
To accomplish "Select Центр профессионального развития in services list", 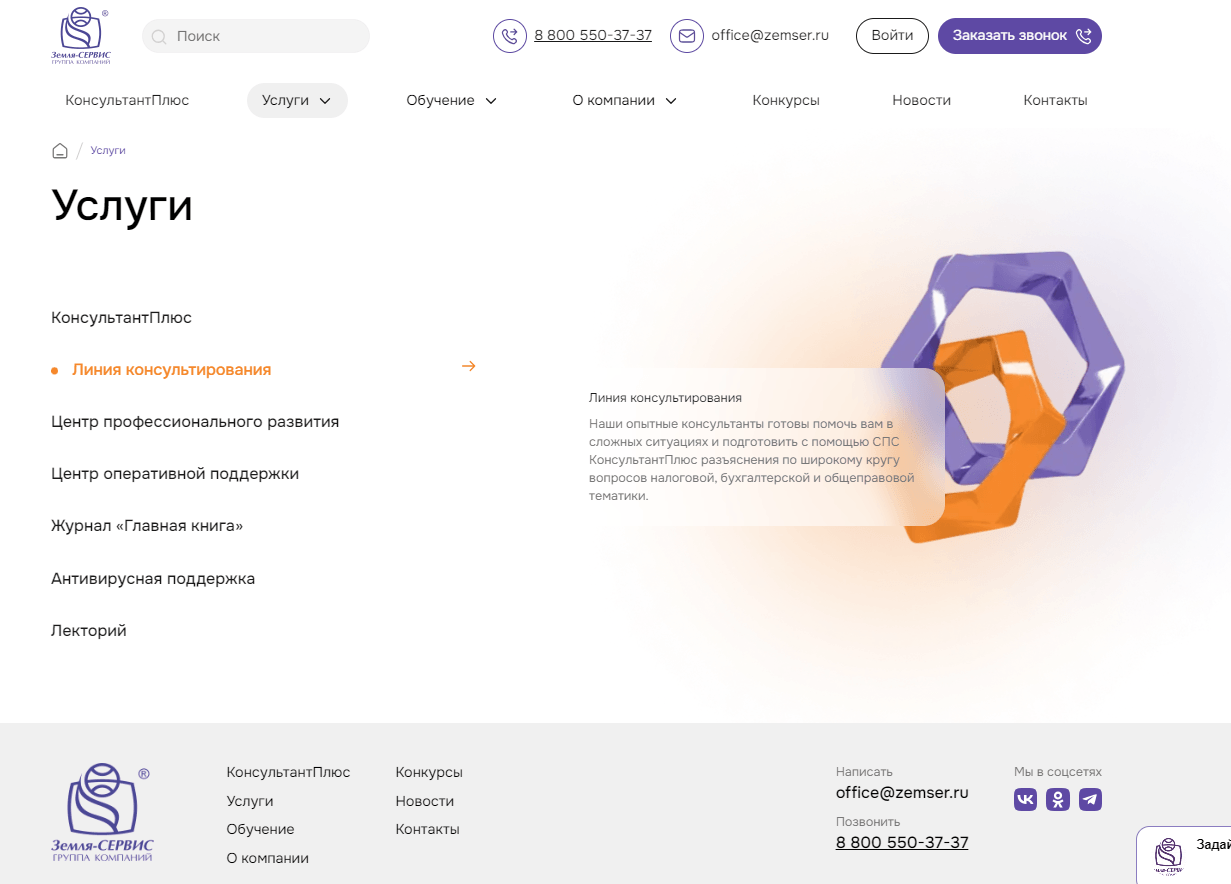I will coord(195,422).
